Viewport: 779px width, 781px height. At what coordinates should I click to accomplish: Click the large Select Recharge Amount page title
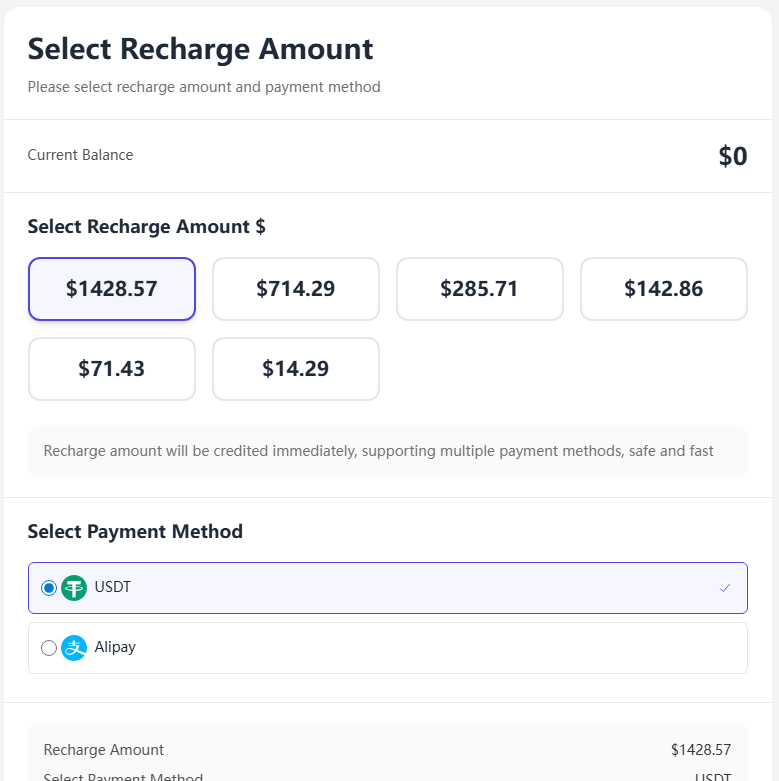click(200, 49)
